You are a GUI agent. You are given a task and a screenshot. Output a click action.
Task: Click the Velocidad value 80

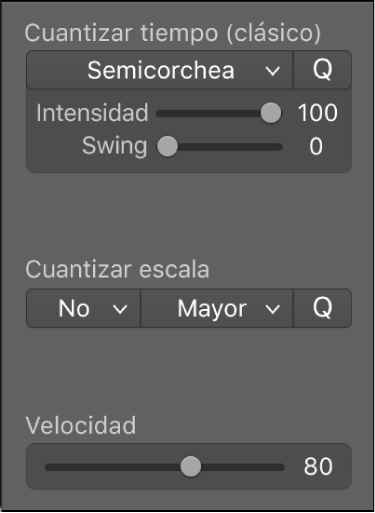pos(318,466)
